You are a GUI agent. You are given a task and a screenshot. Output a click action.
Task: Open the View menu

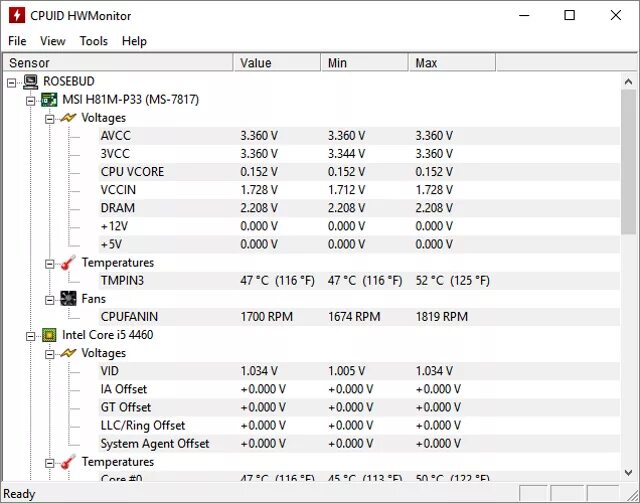point(53,41)
